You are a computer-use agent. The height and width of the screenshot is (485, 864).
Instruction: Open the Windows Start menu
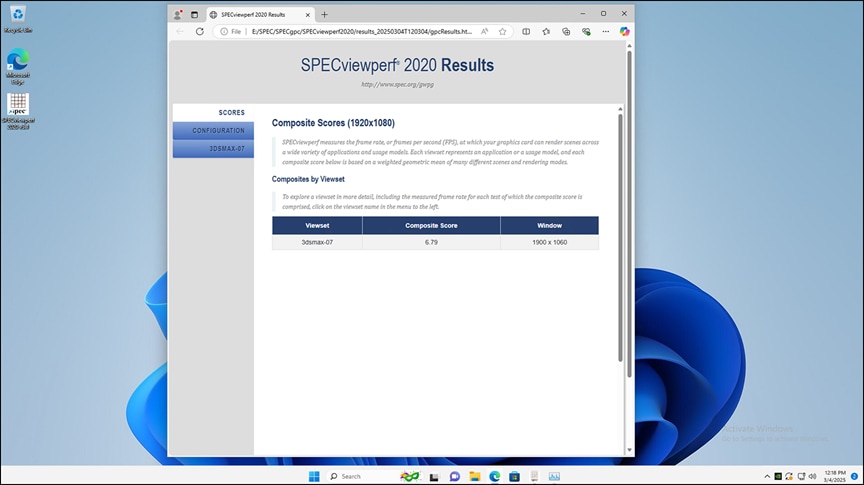314,476
